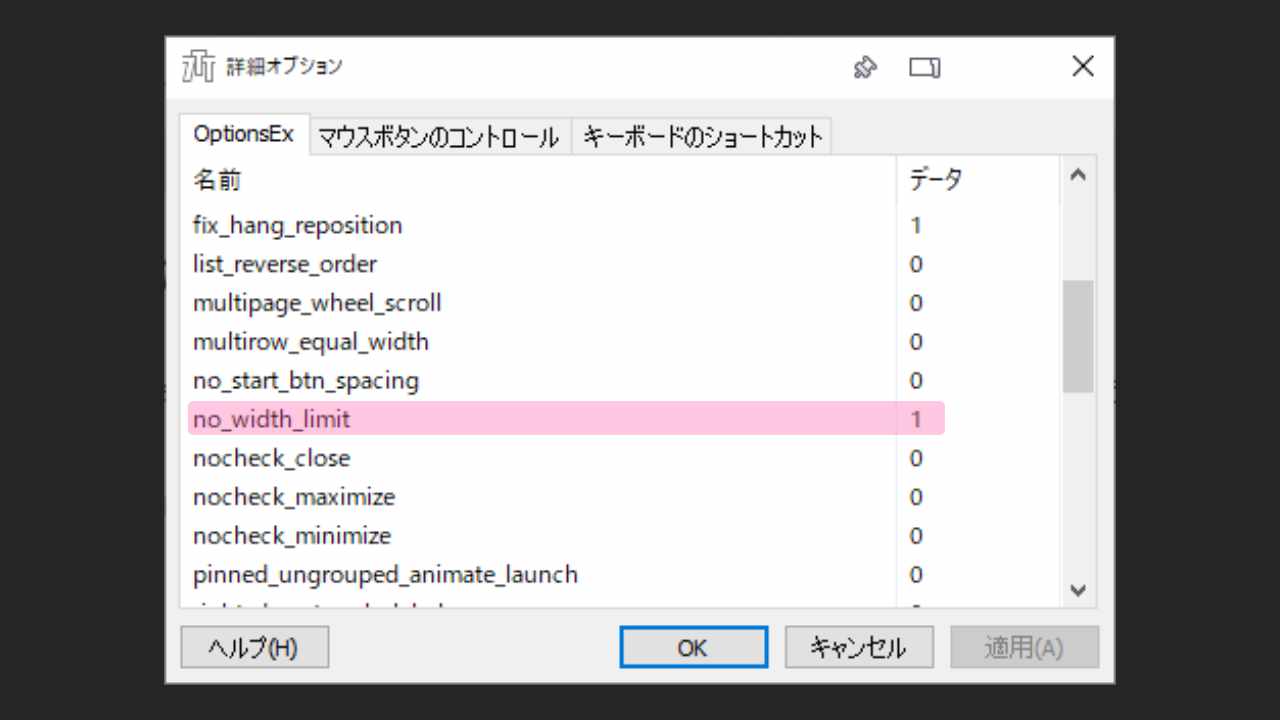The width and height of the screenshot is (1280, 720).
Task: Click the OK button
Action: click(x=693, y=647)
